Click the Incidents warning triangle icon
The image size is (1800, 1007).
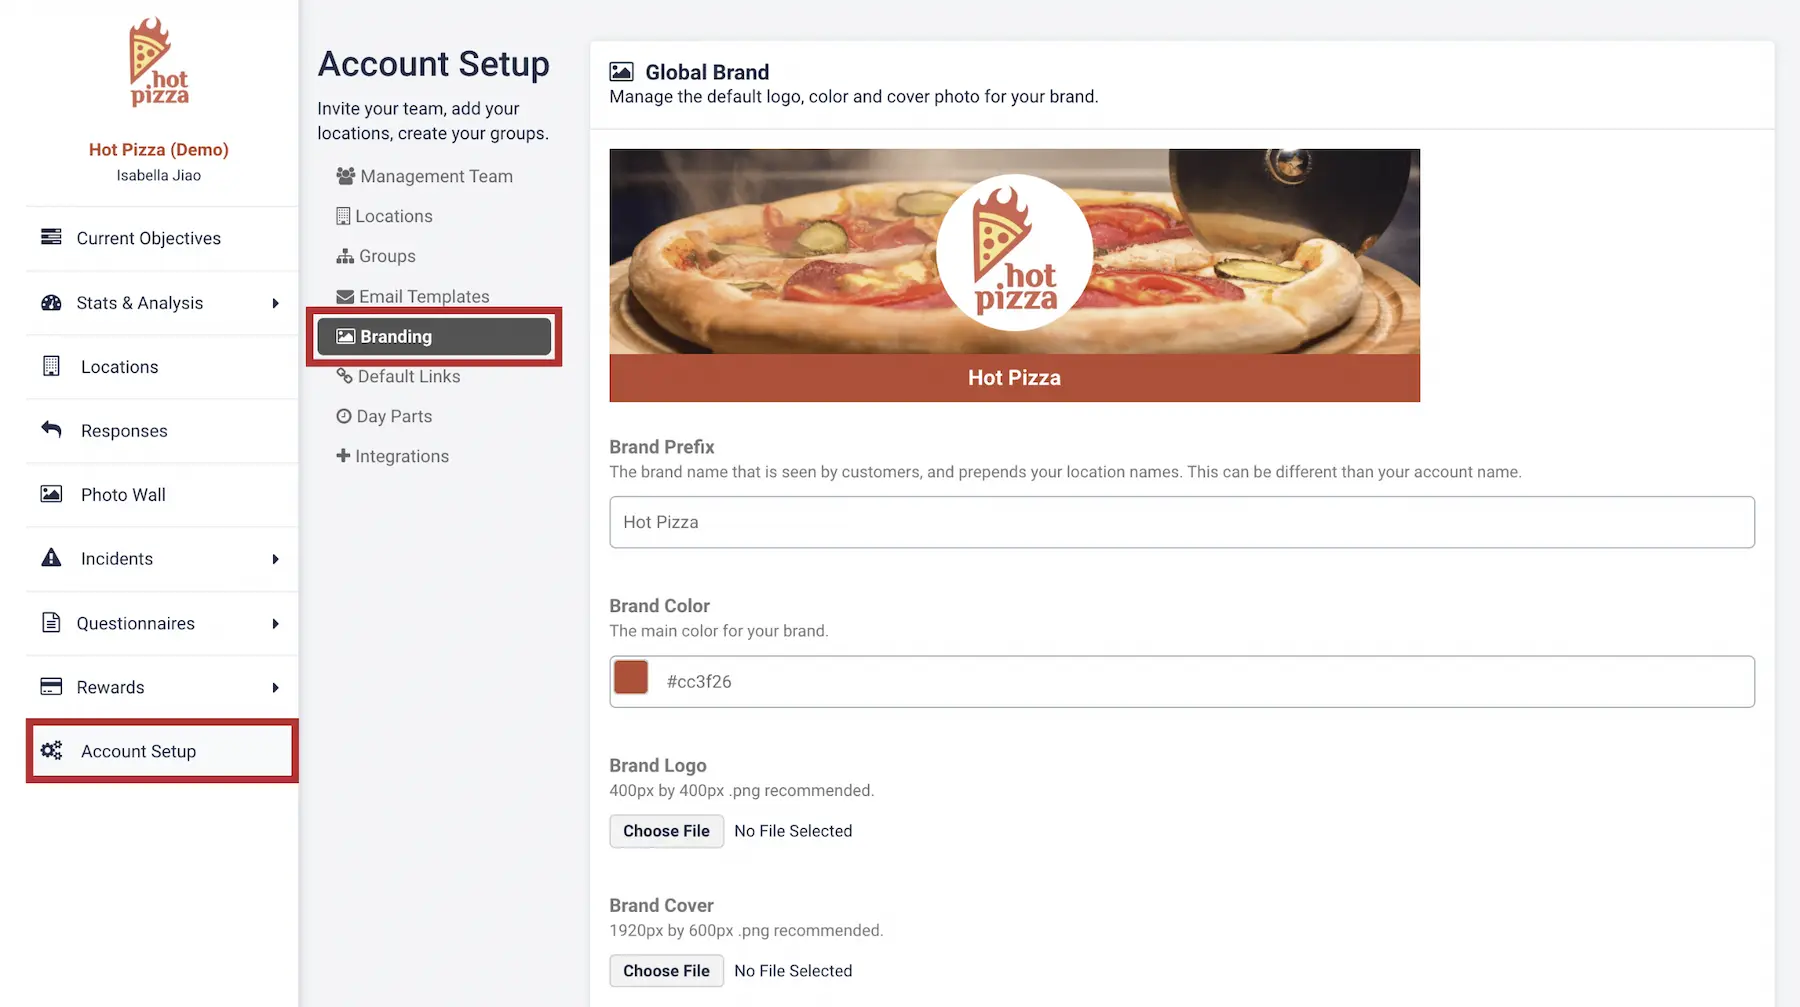point(51,557)
